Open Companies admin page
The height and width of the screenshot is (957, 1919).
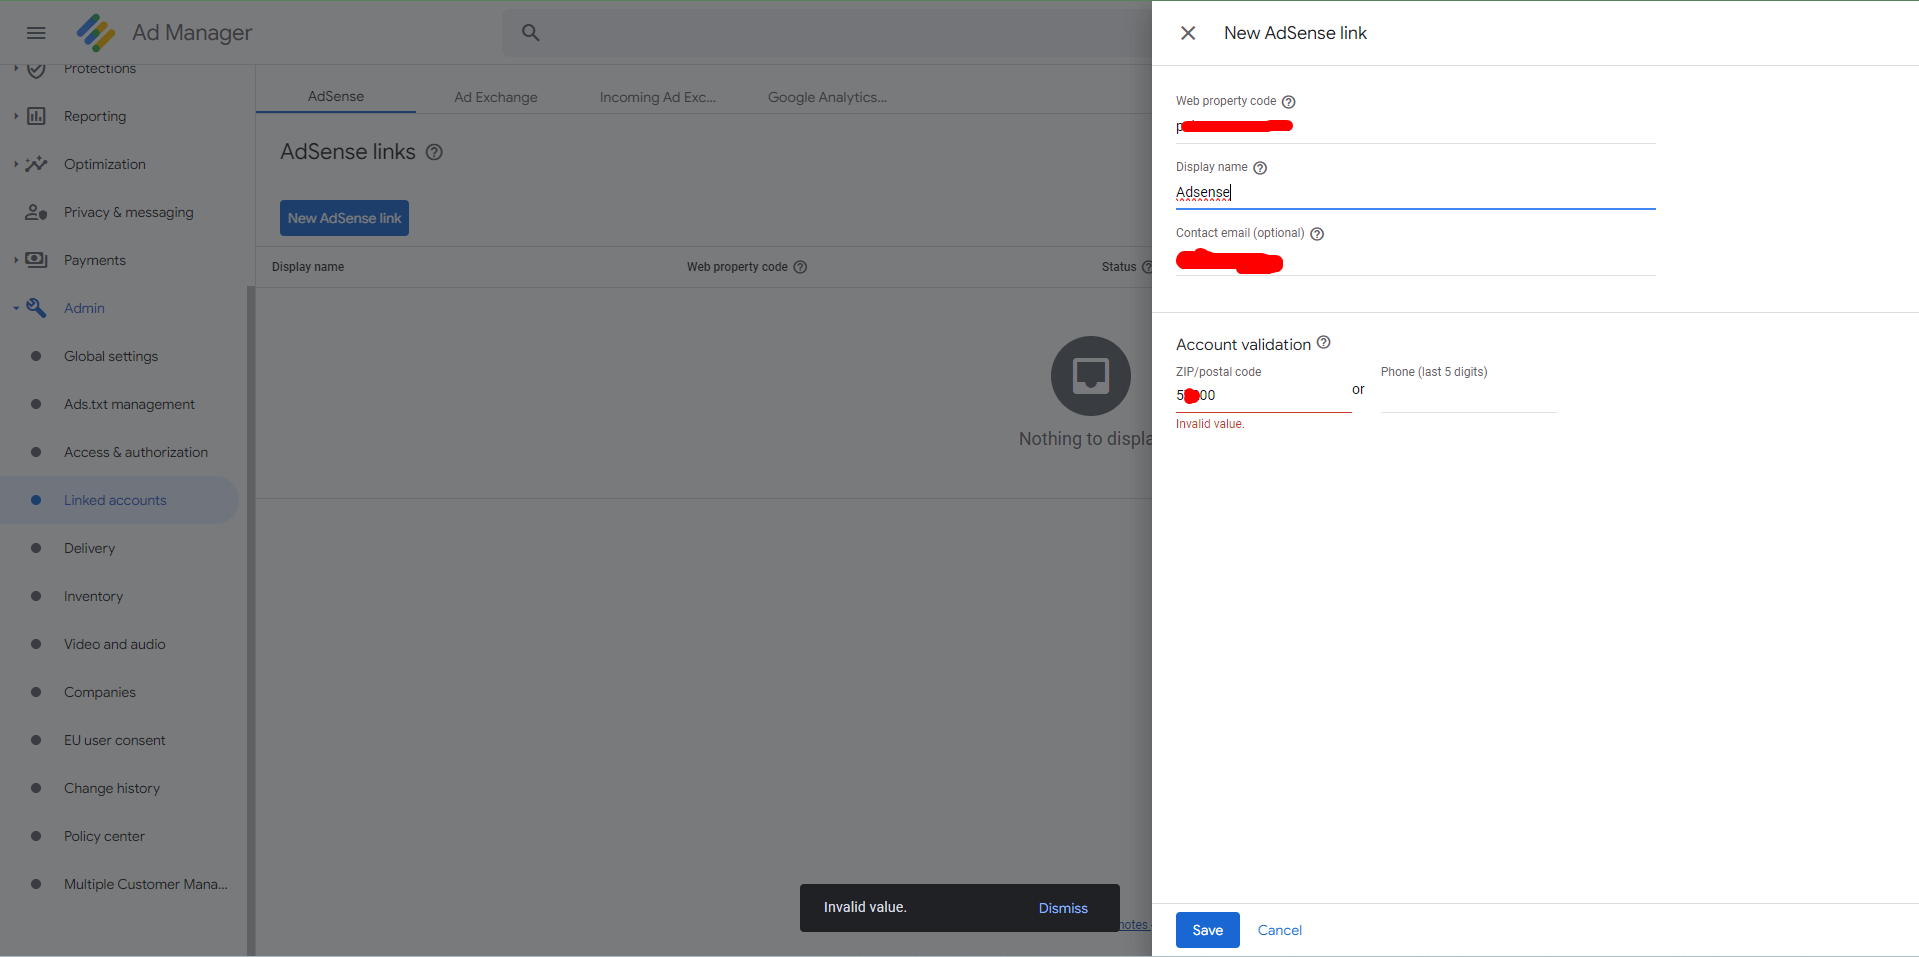[x=100, y=692]
